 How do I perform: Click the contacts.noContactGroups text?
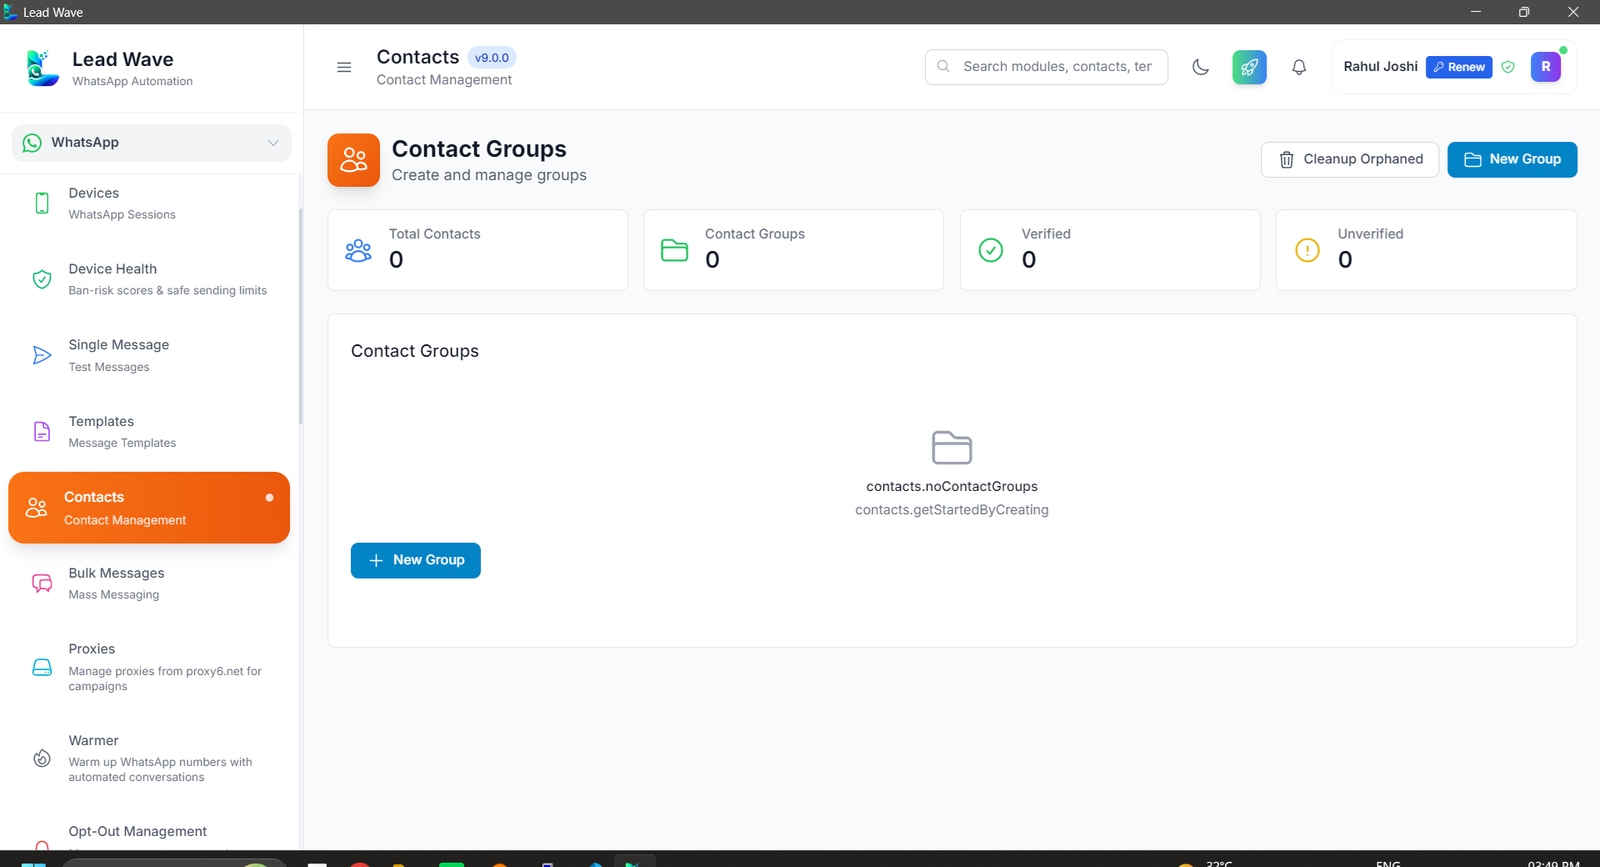(x=952, y=487)
